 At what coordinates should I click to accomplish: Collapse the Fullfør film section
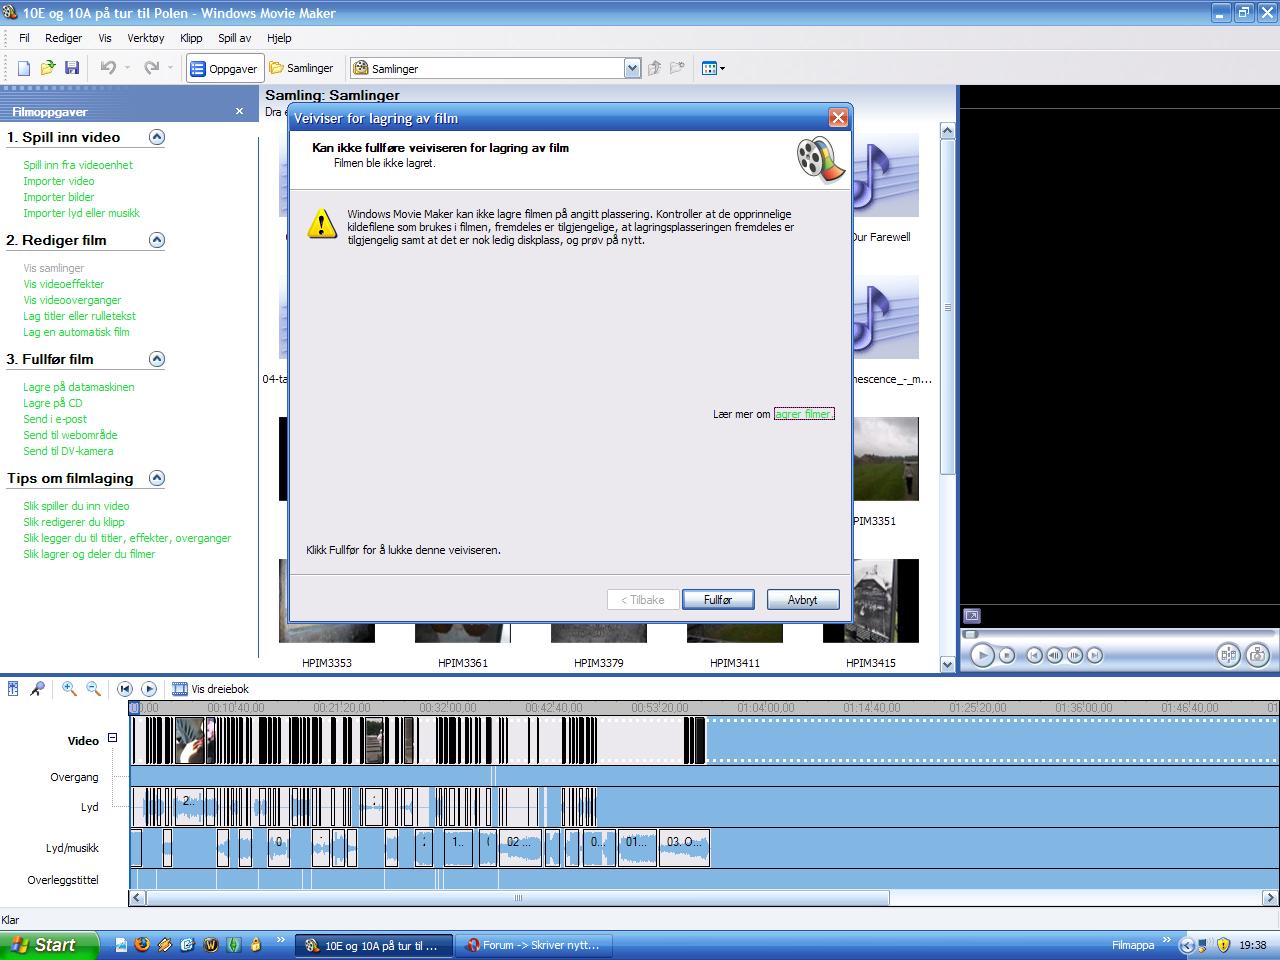point(157,359)
